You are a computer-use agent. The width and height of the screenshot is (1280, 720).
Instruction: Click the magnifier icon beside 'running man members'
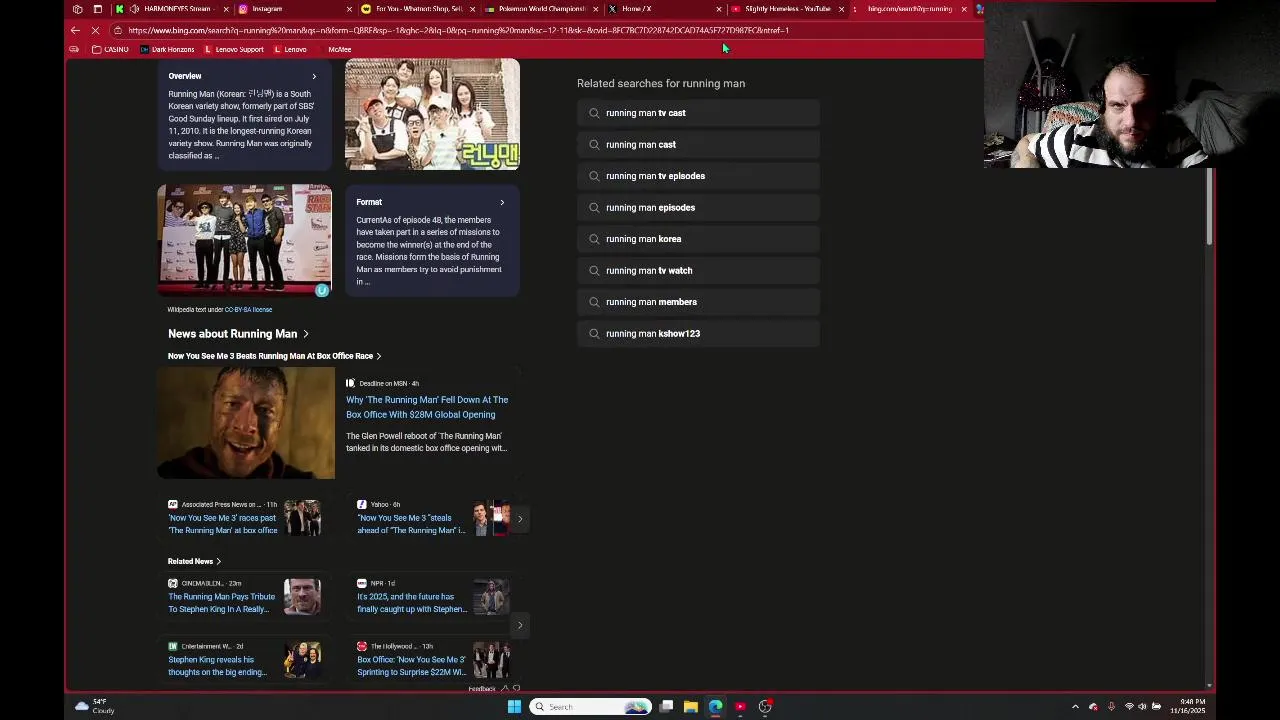coord(594,302)
